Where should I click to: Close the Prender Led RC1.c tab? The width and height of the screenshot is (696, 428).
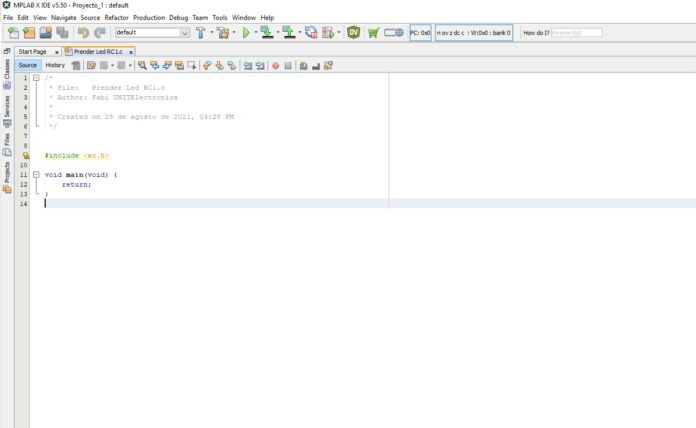(131, 51)
